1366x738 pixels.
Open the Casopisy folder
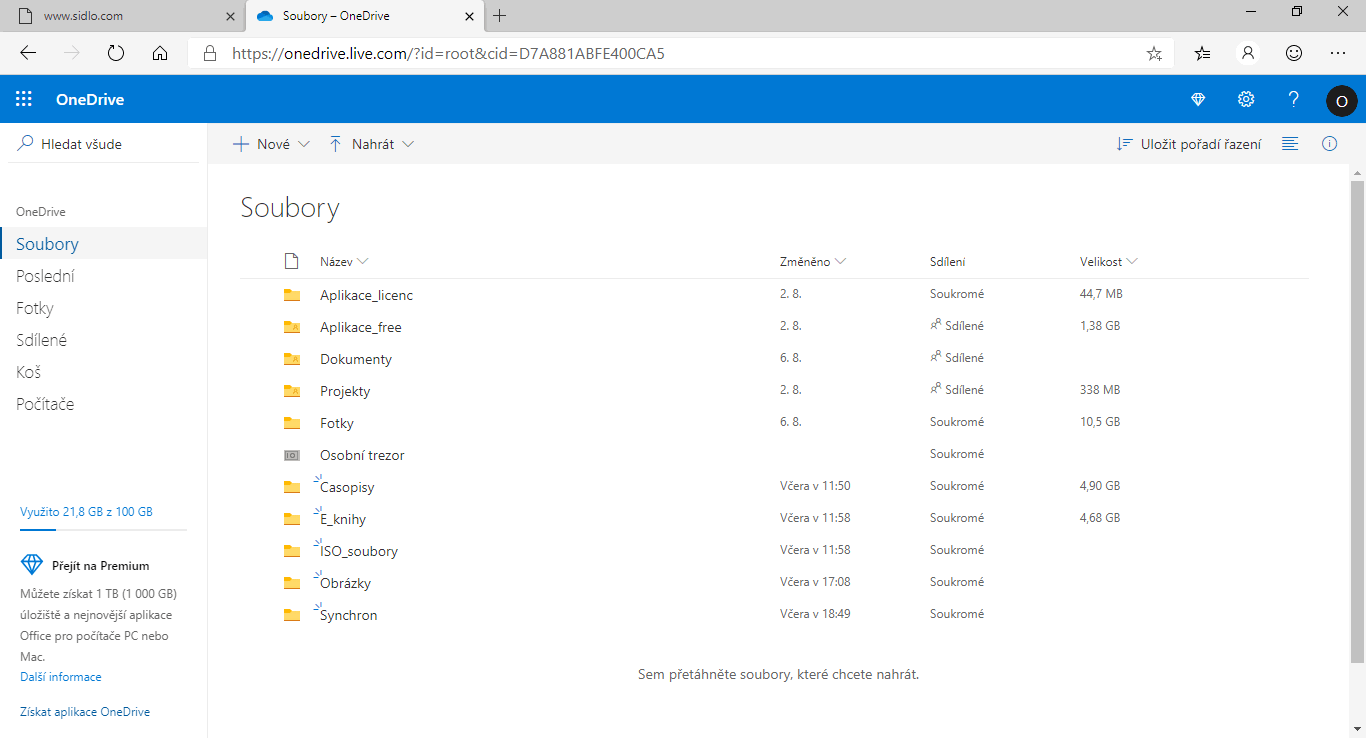click(346, 486)
